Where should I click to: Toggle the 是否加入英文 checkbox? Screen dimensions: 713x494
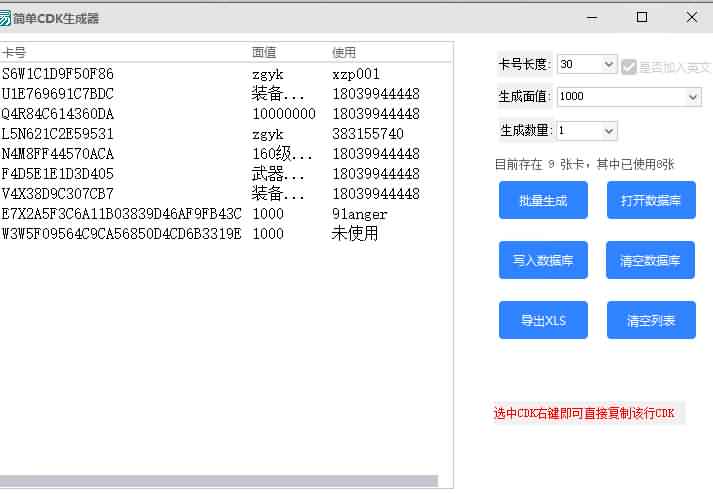pos(629,67)
